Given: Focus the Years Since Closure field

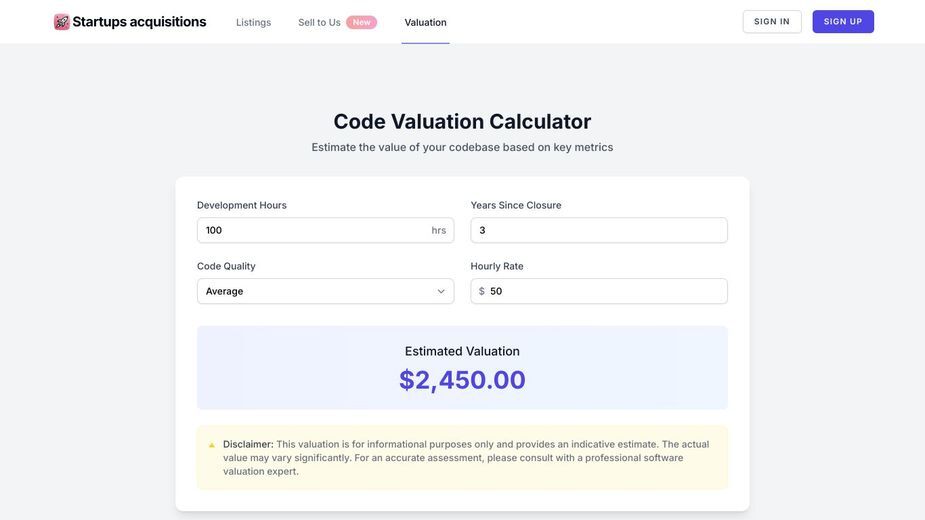Looking at the screenshot, I should coord(599,230).
